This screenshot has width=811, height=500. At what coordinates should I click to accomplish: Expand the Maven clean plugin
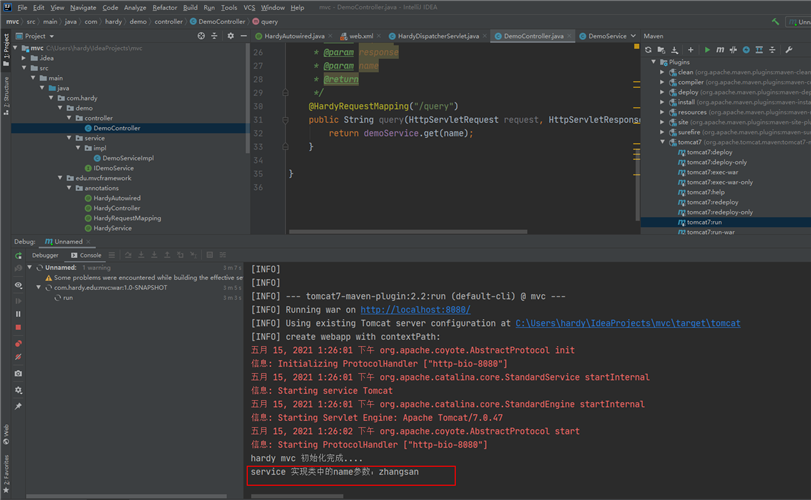point(662,72)
